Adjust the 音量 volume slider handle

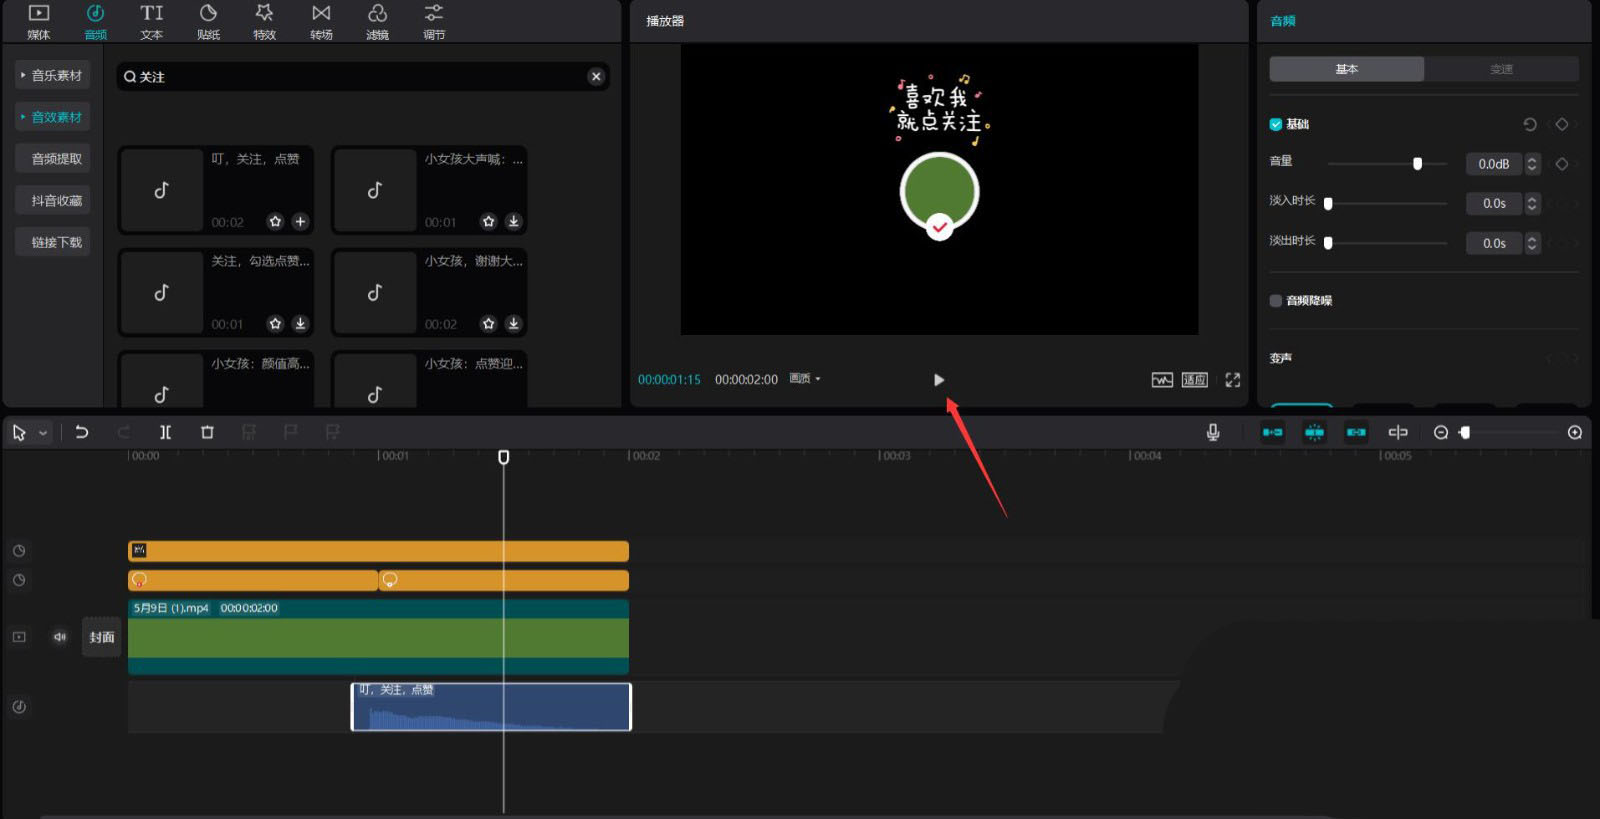[x=1417, y=164]
